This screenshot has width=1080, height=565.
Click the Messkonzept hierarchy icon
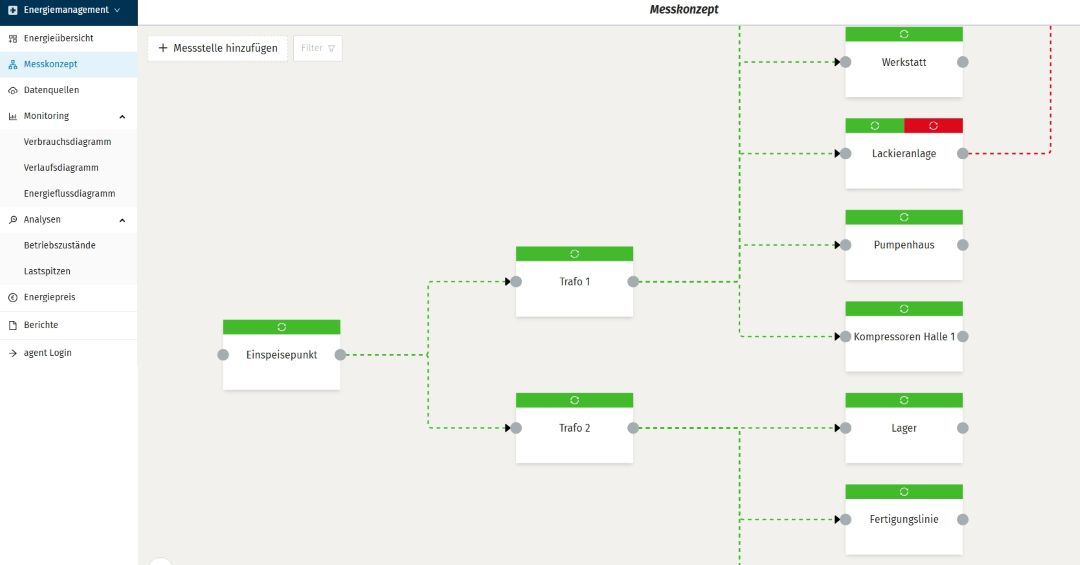click(12, 65)
